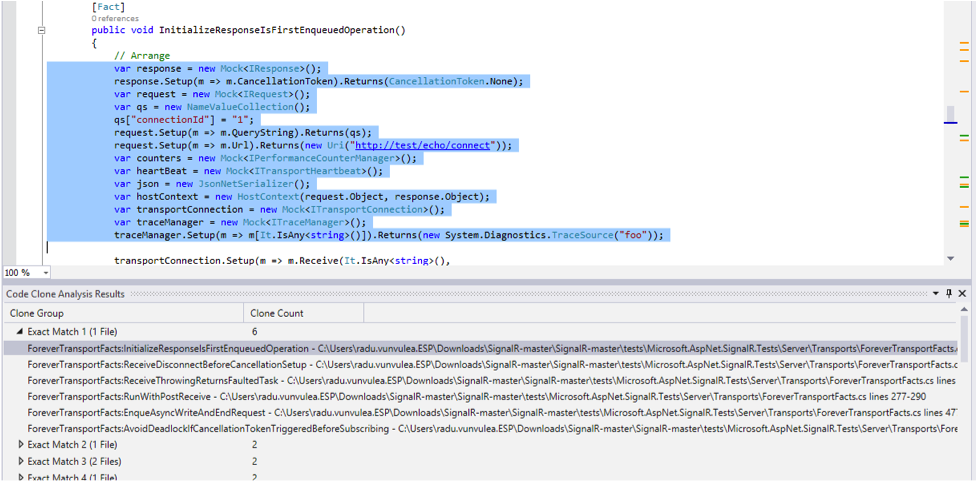Viewport: 977px width, 482px height.
Task: Click the Code Clone Analysis Results title bar
Action: pyautogui.click(x=400, y=294)
